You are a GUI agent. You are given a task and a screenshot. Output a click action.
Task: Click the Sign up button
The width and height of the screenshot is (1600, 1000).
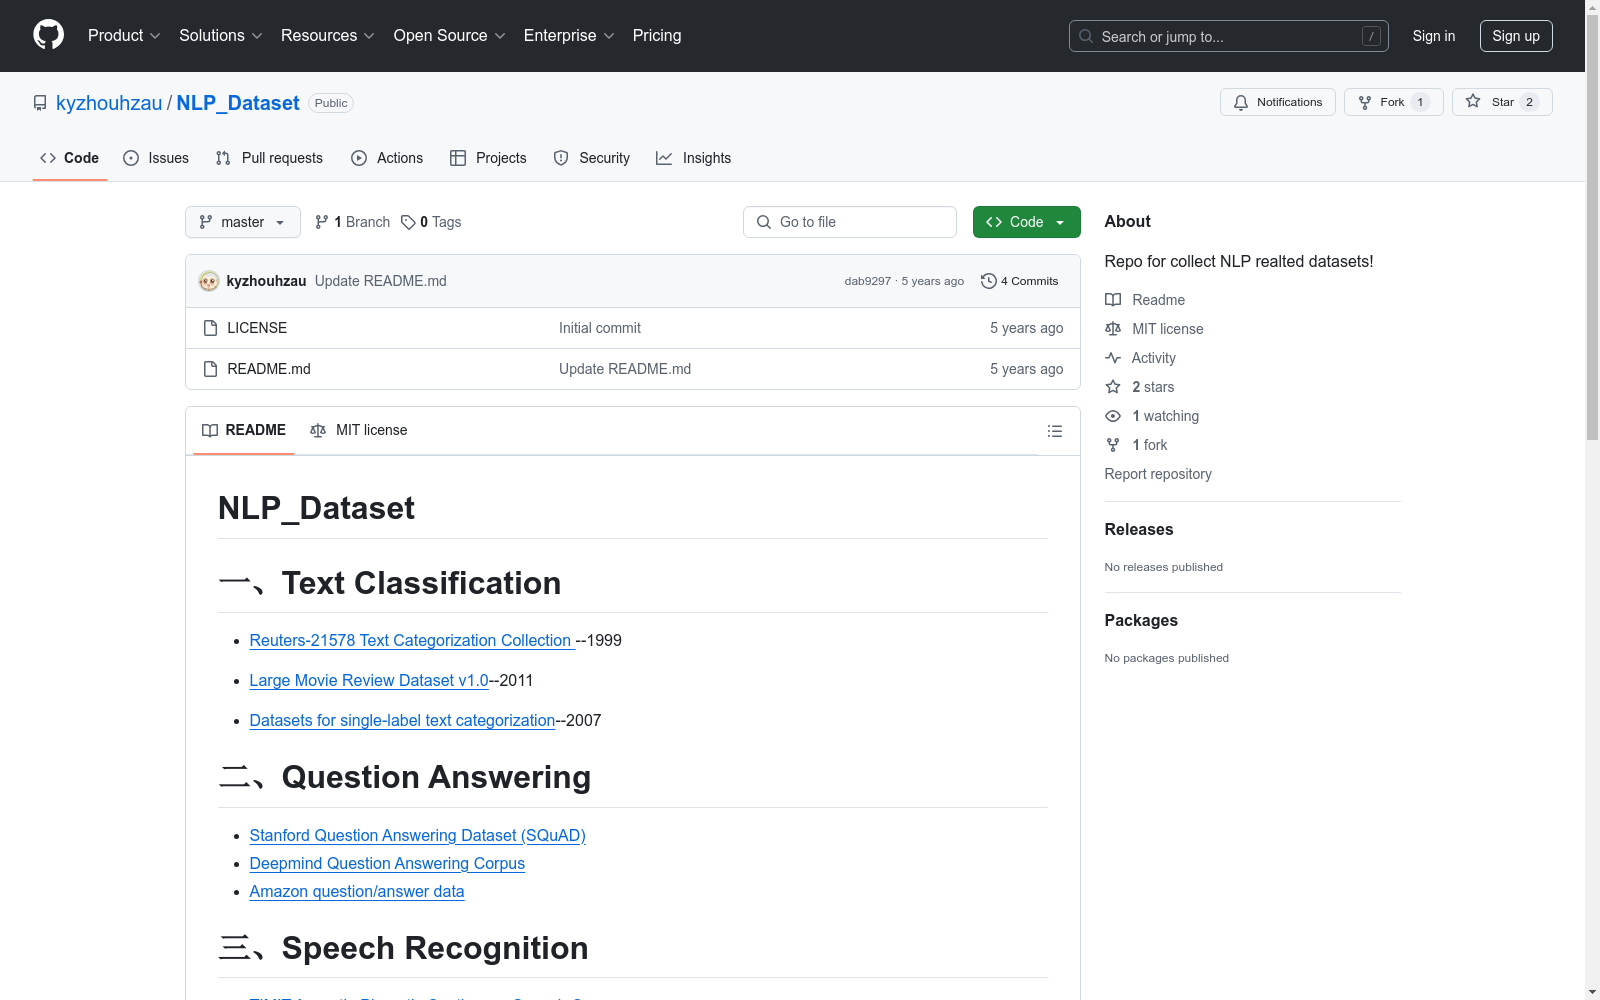[x=1516, y=36]
